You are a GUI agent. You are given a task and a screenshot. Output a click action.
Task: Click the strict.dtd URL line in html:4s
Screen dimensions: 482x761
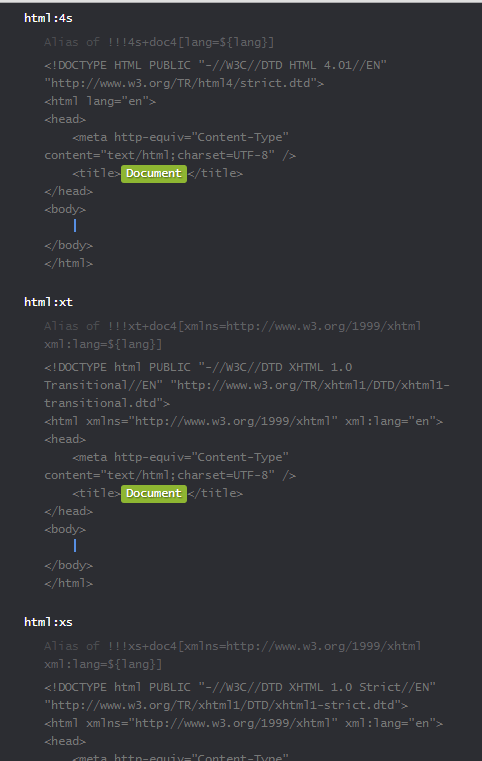[184, 83]
